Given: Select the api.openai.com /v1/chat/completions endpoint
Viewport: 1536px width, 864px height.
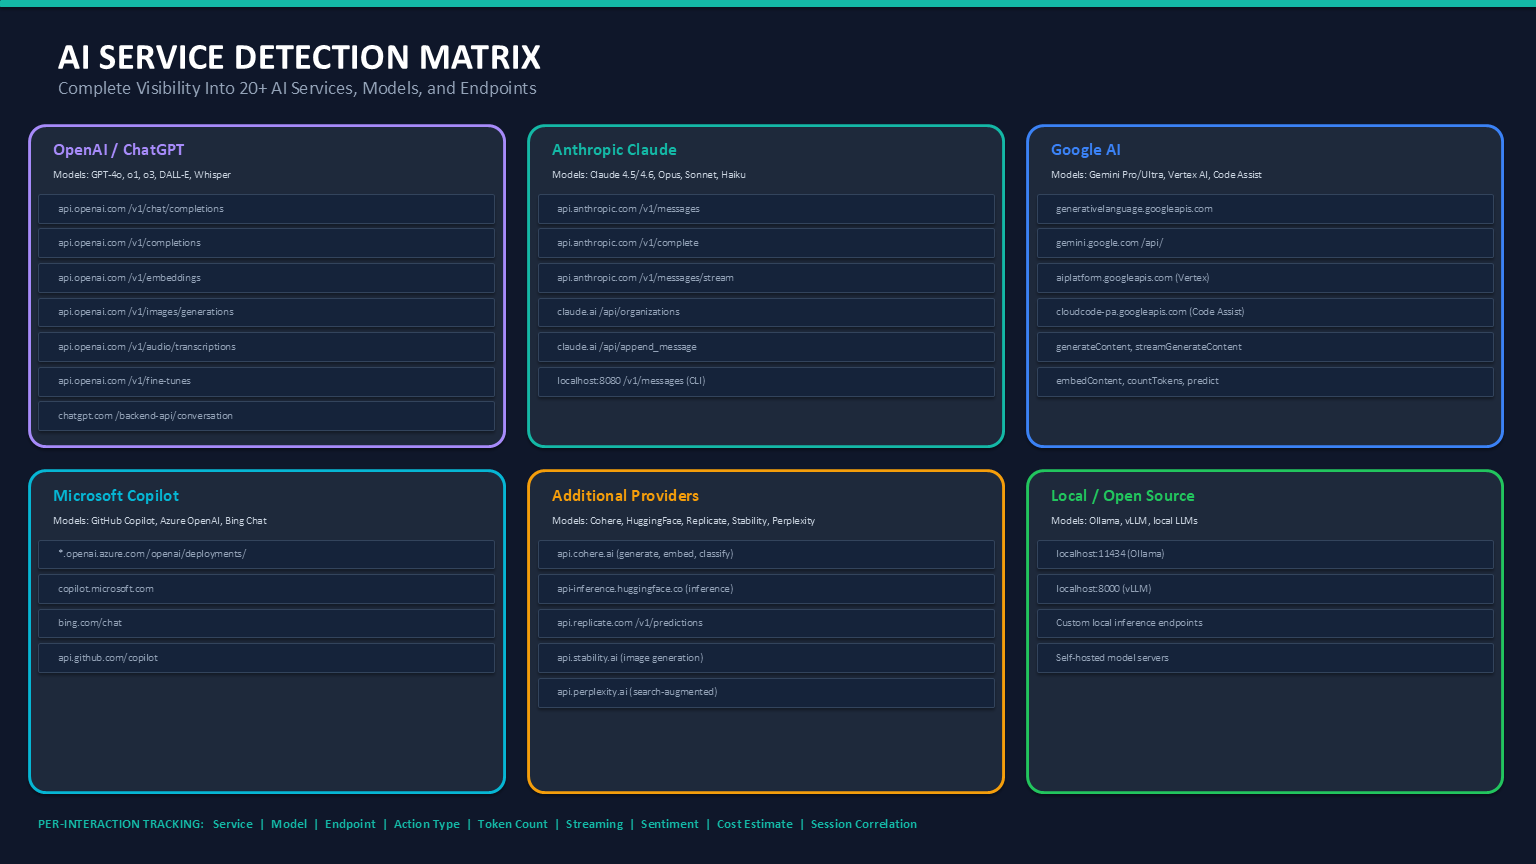Looking at the screenshot, I should 265,209.
